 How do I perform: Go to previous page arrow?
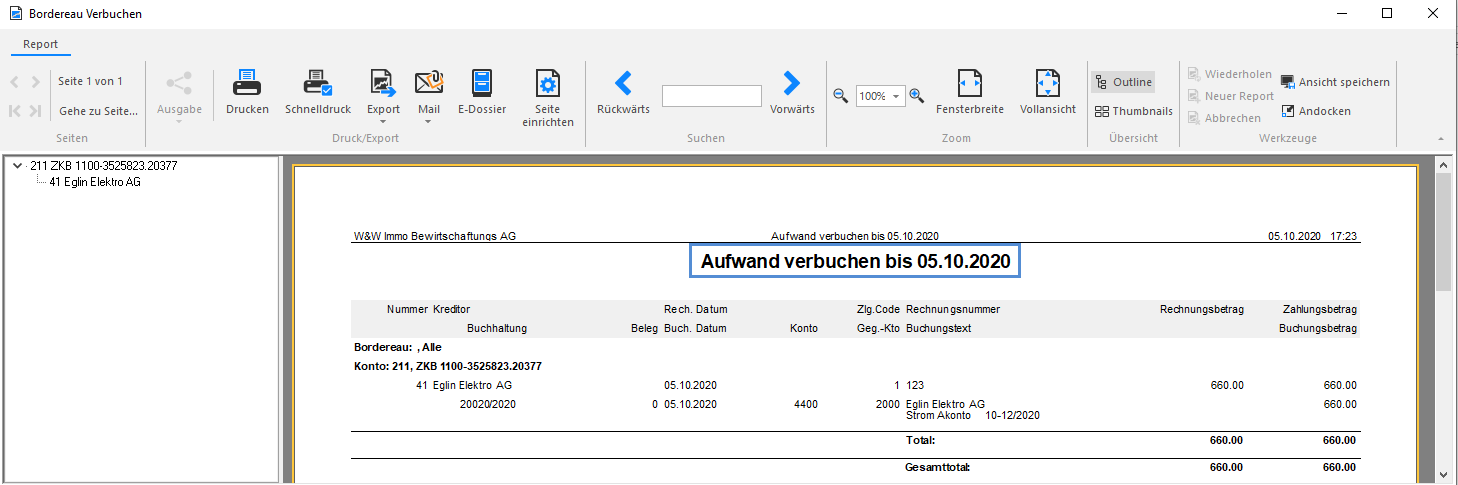click(x=15, y=82)
